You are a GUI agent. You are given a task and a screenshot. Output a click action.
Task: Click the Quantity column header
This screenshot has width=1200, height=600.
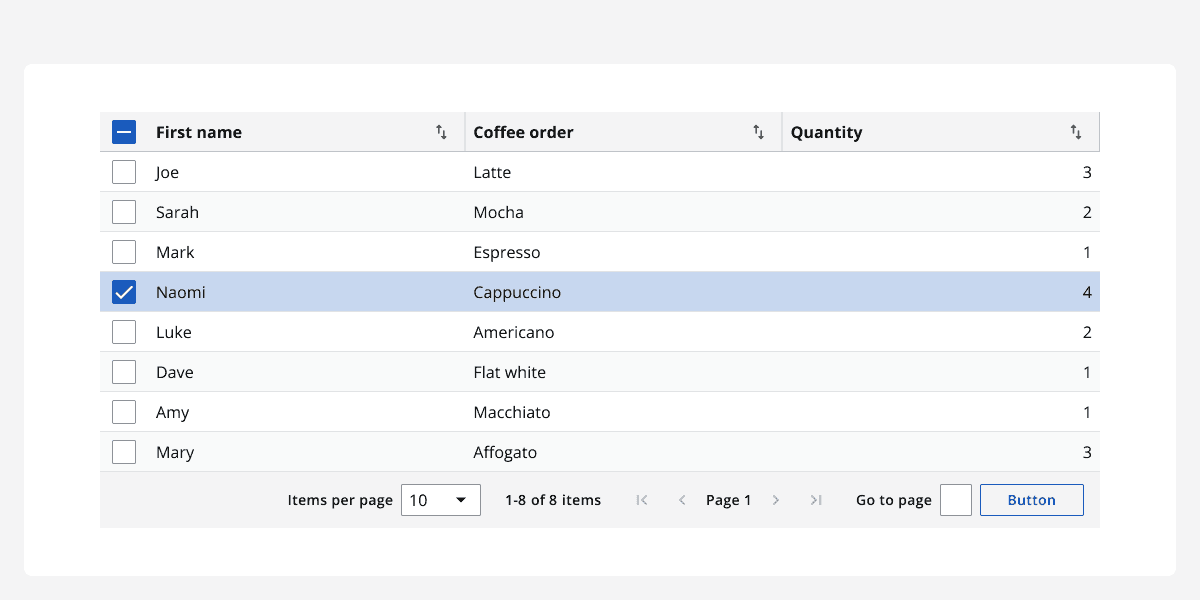tap(826, 131)
